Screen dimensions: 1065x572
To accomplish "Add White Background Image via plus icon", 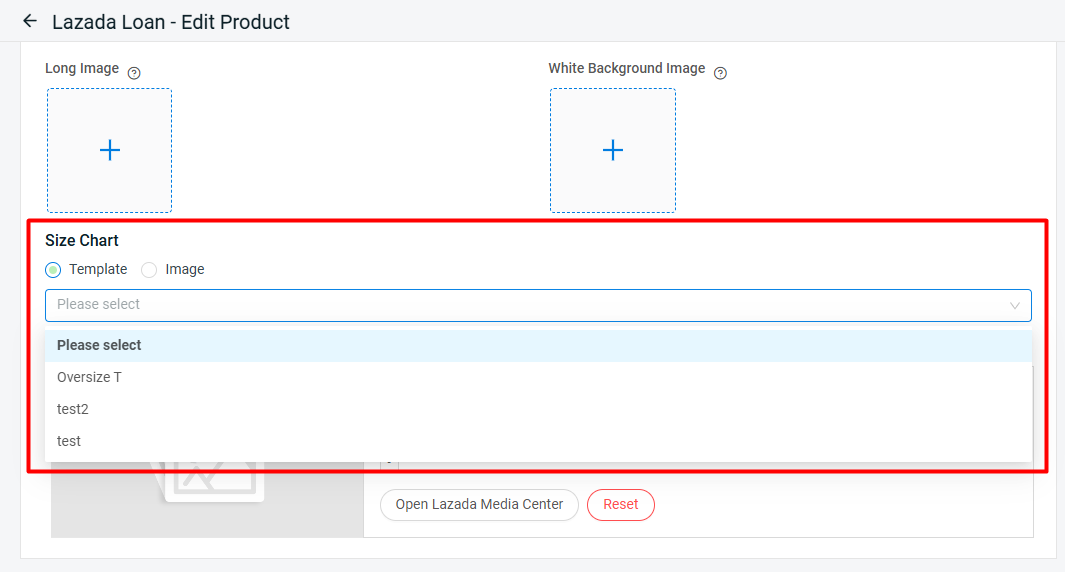I will [613, 150].
